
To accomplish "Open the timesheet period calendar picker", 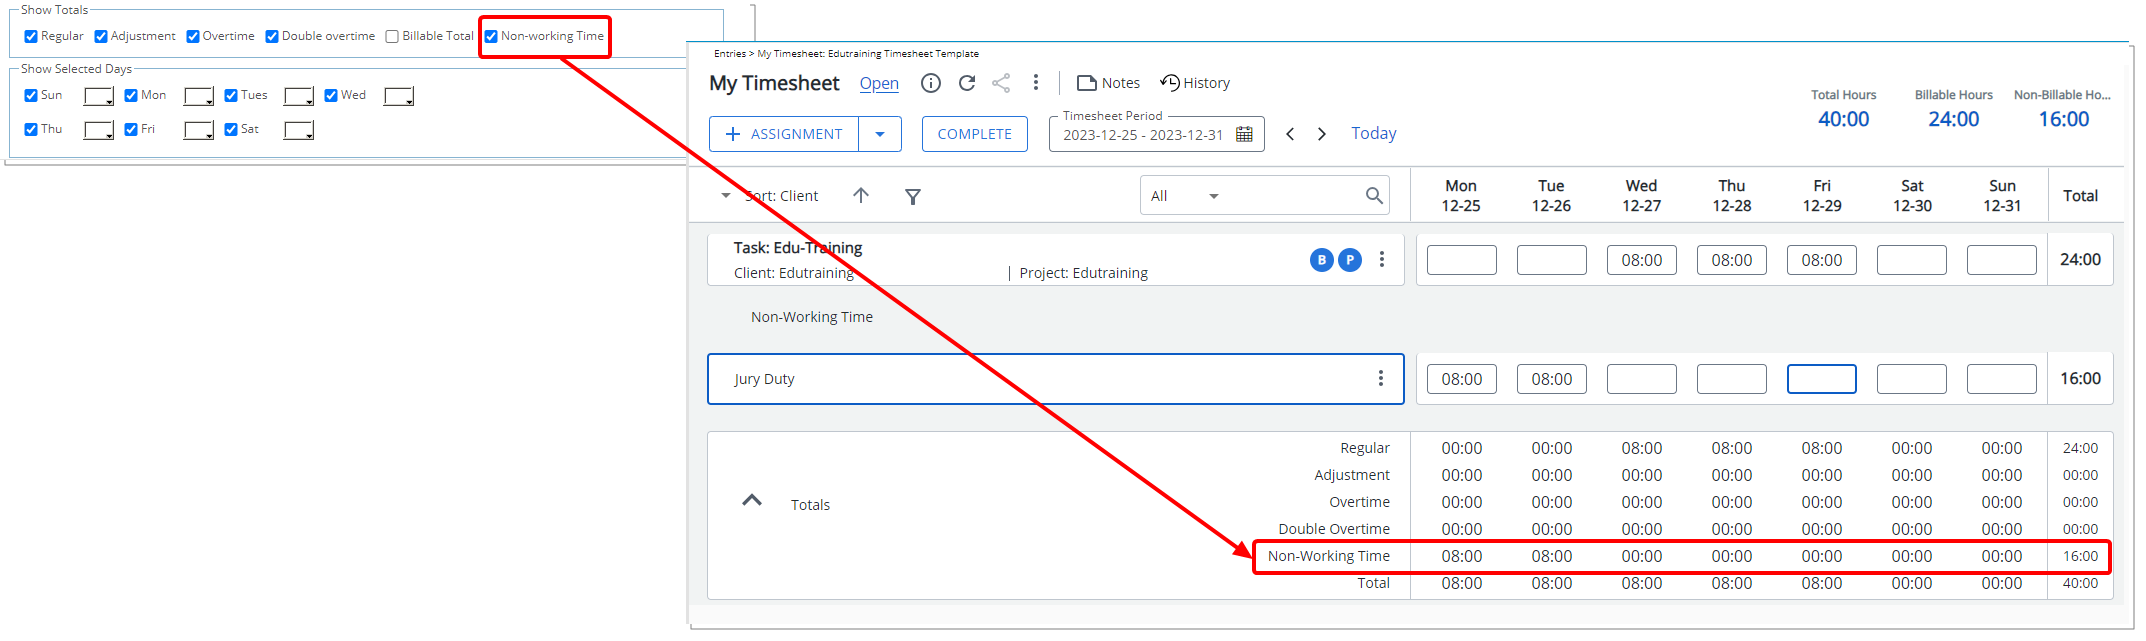I will point(1244,134).
